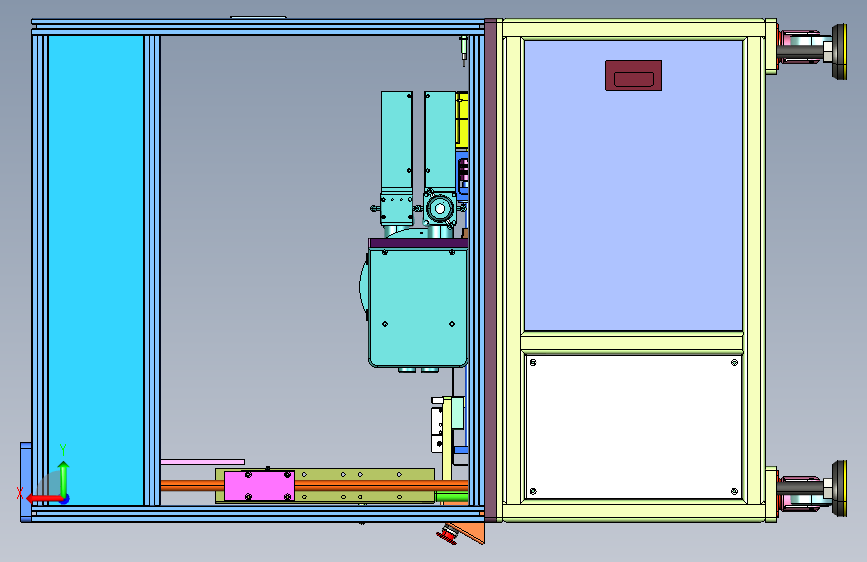Click the green Y axis arrow

tap(64, 479)
